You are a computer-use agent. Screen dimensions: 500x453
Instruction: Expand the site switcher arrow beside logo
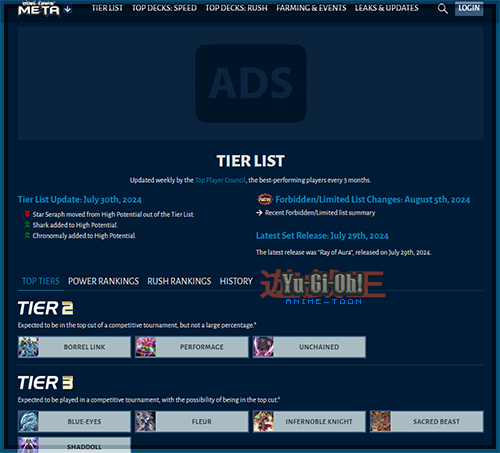[x=68, y=9]
